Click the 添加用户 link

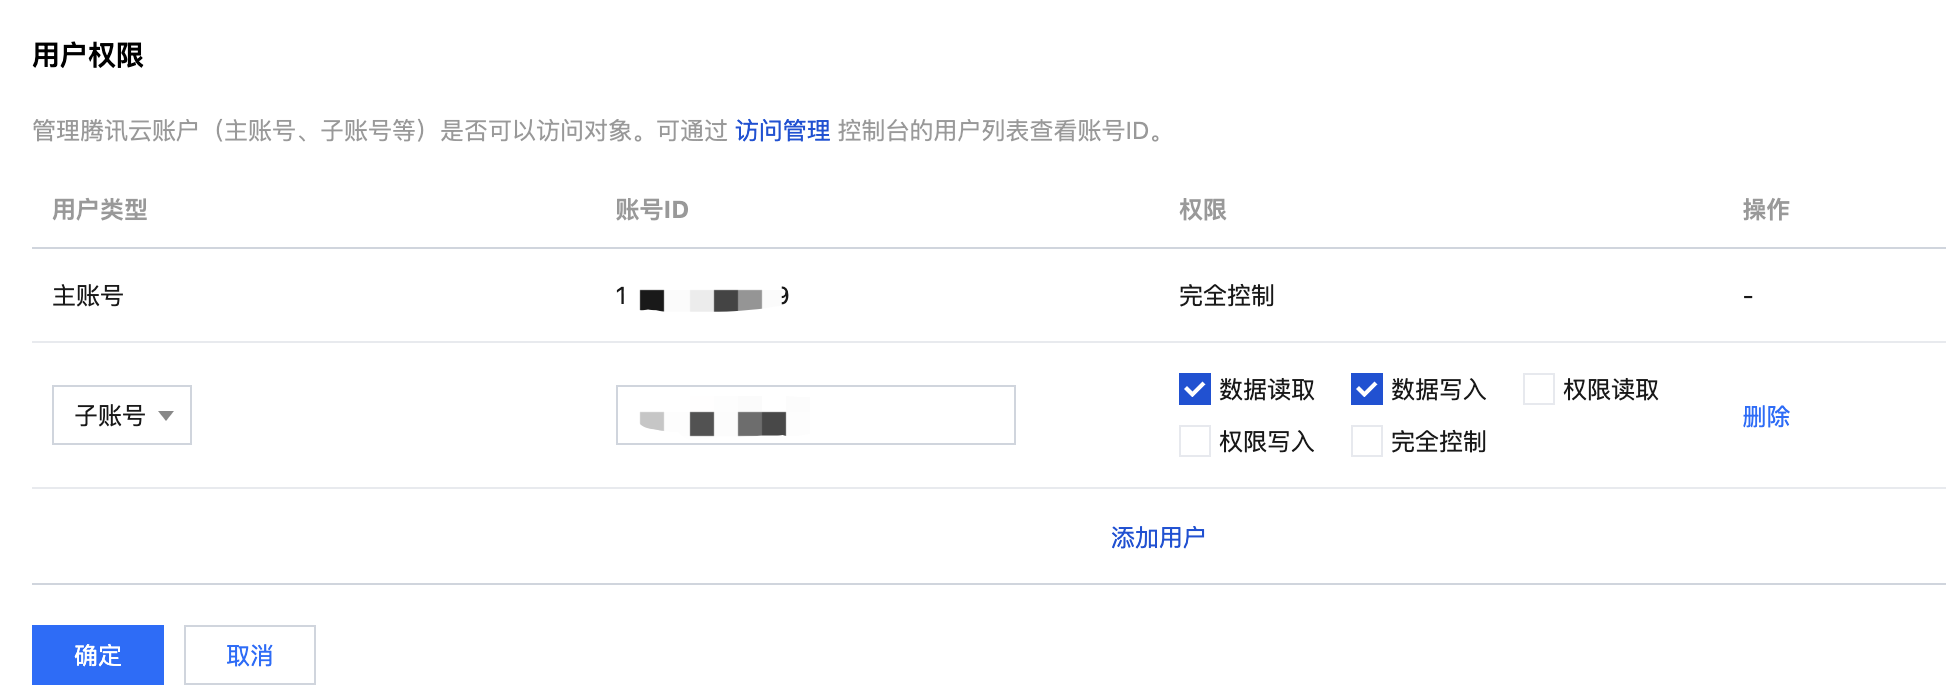point(1158,538)
